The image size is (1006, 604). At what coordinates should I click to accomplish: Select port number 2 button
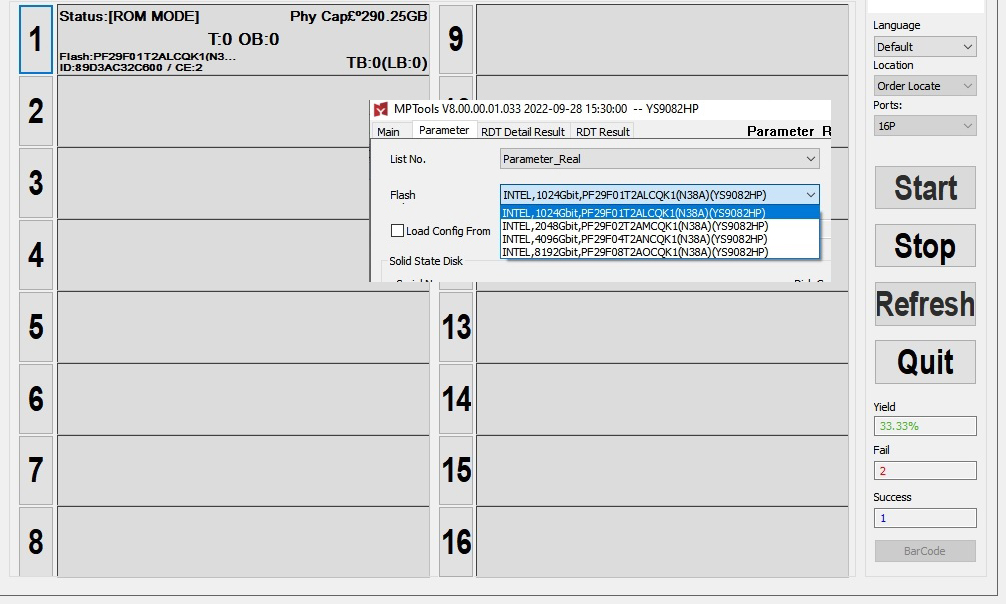tap(36, 111)
